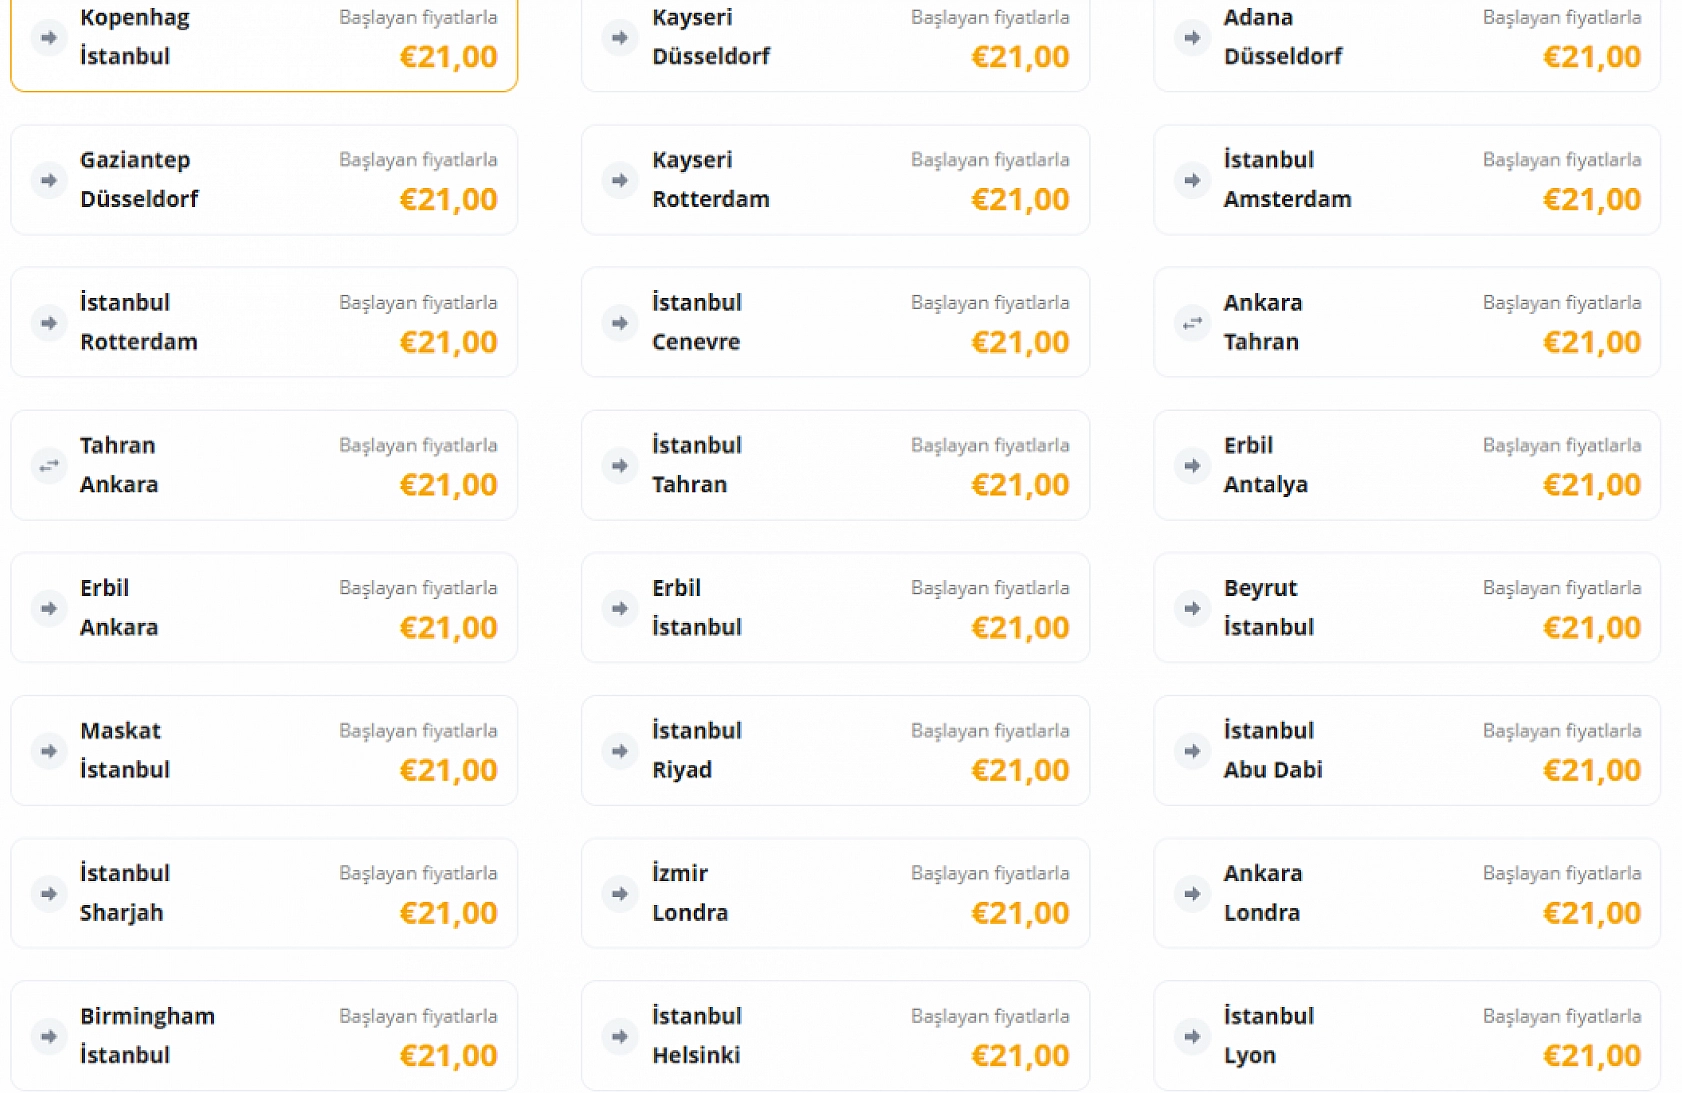Click the arrow icon beside İstanbul–Amsterdam
This screenshot has height=1093, width=1682.
(1192, 180)
